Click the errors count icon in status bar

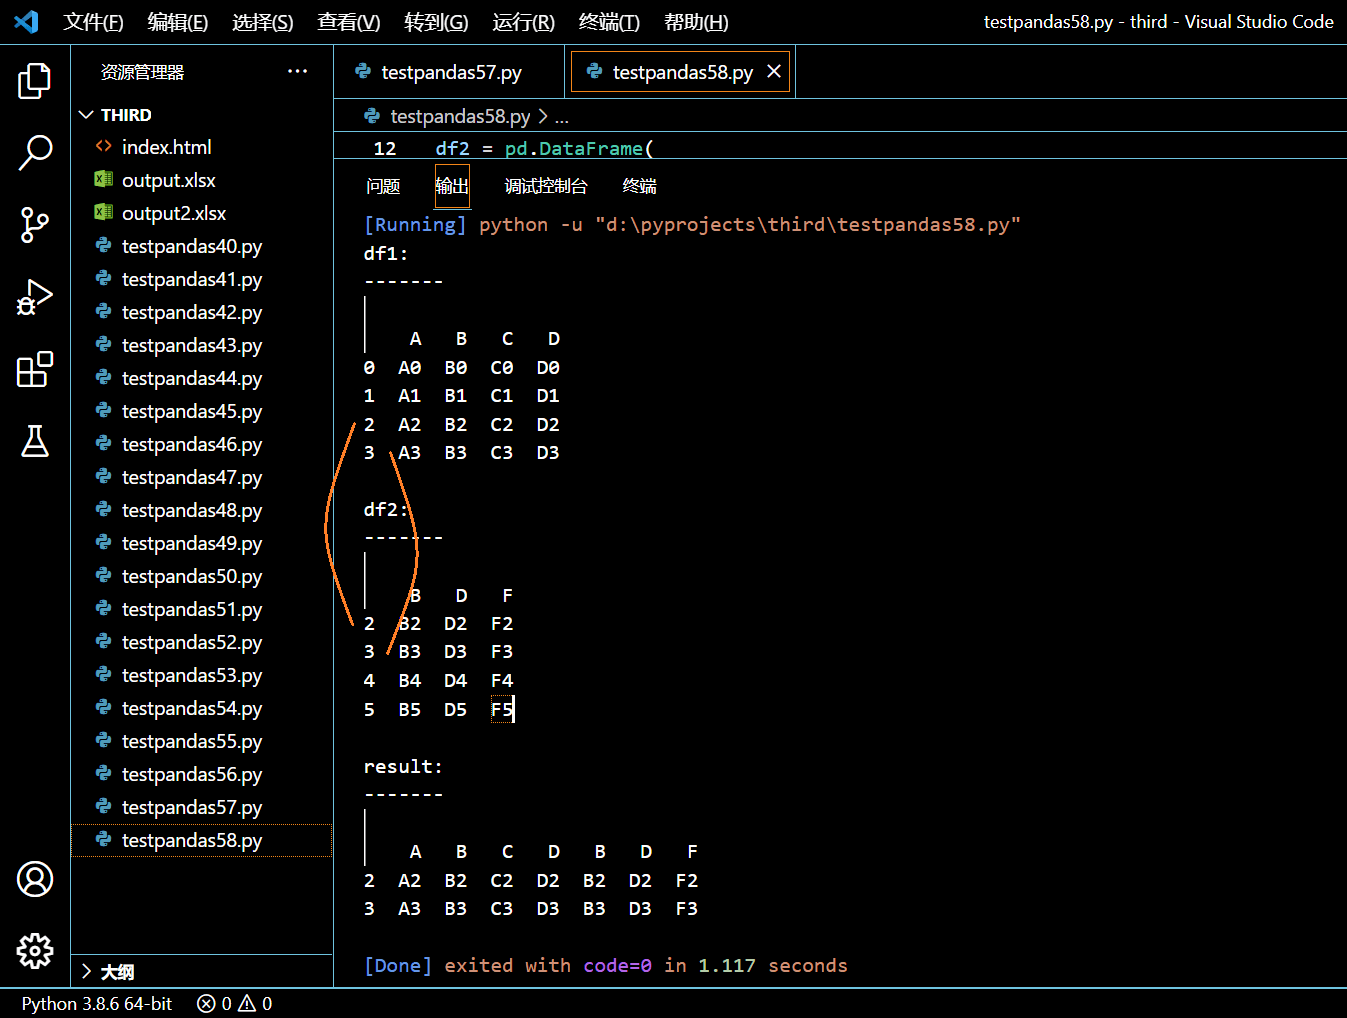click(x=206, y=1003)
